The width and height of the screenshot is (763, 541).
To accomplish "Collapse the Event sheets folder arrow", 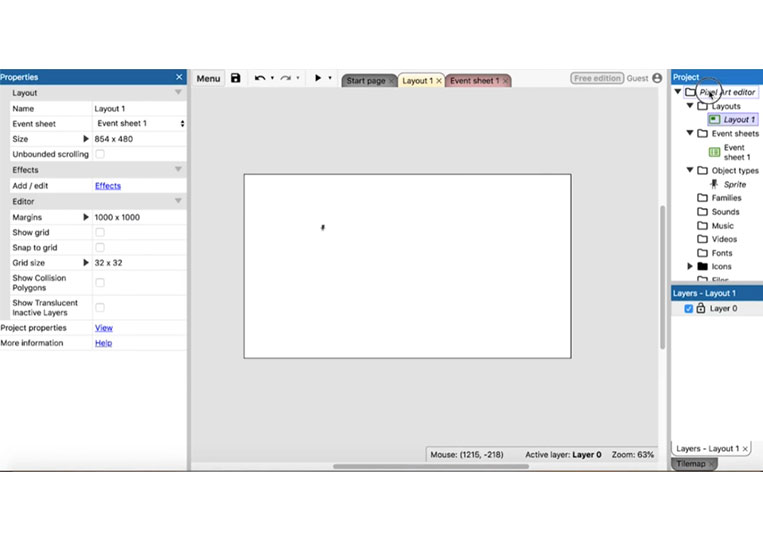I will (x=690, y=133).
